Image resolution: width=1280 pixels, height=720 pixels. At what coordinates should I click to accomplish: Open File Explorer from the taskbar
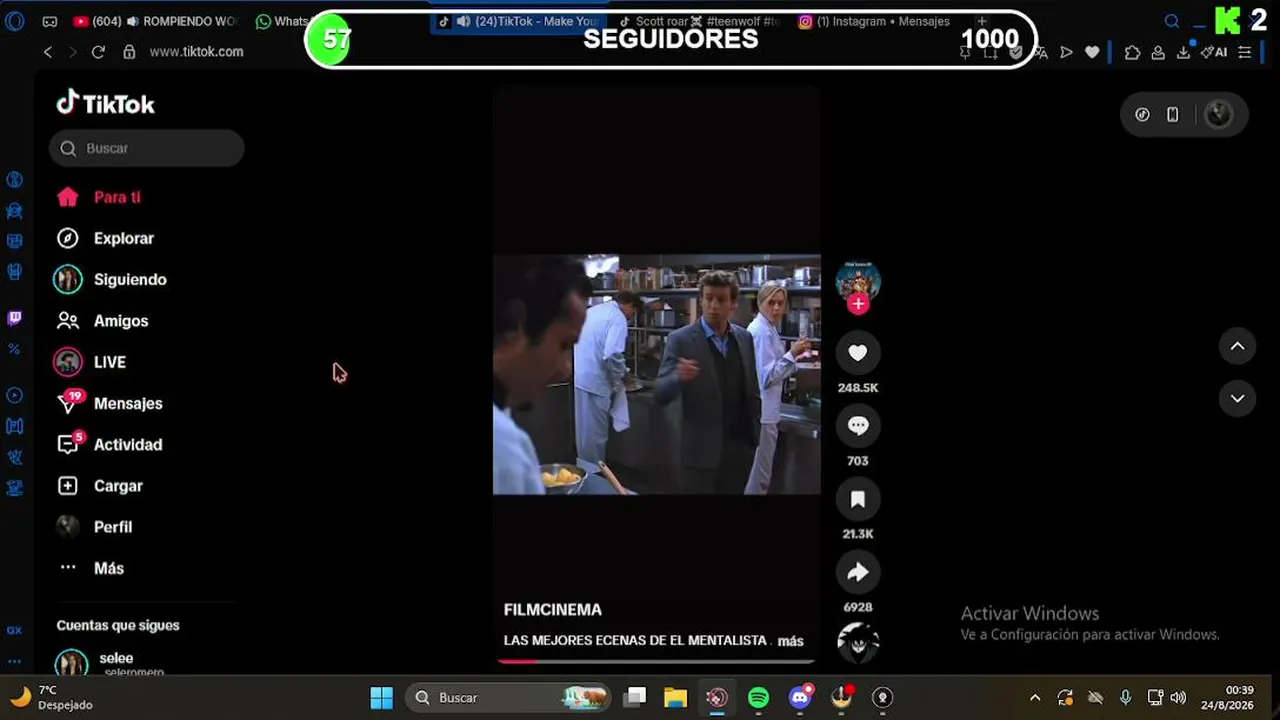click(675, 698)
